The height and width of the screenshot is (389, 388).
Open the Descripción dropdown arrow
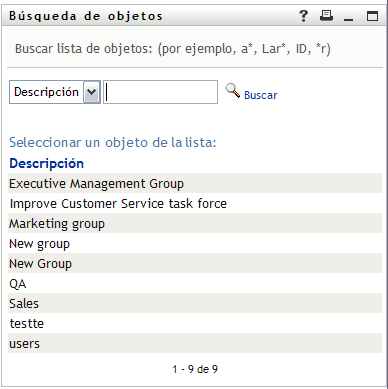[x=92, y=92]
